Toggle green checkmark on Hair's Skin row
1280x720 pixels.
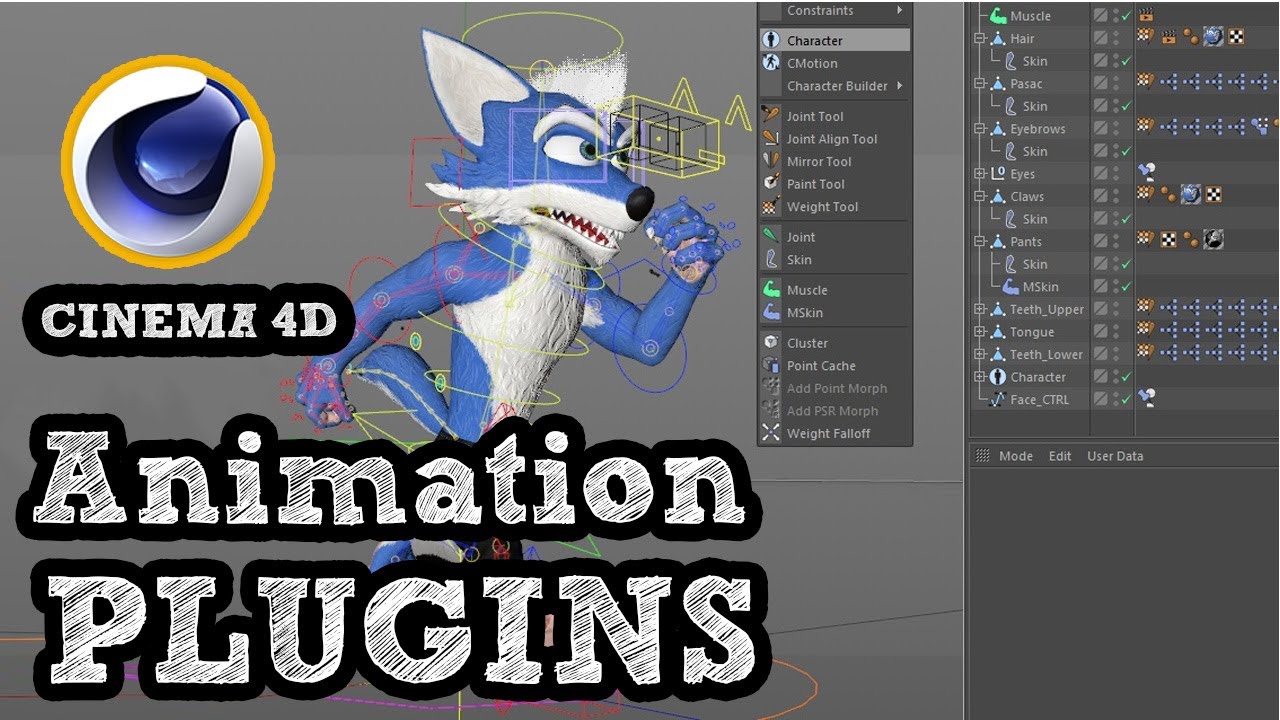(x=1126, y=61)
